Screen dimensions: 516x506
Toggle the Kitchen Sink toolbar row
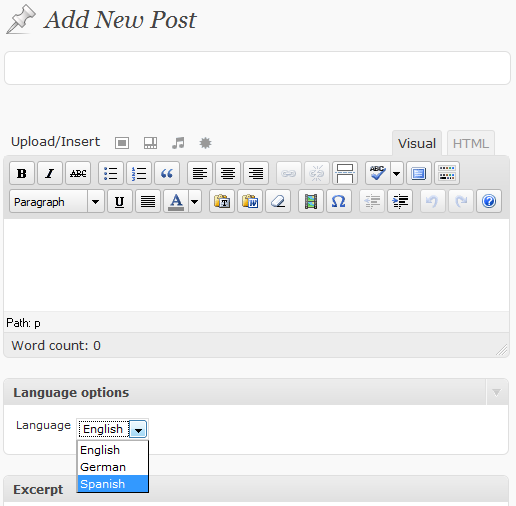[447, 173]
